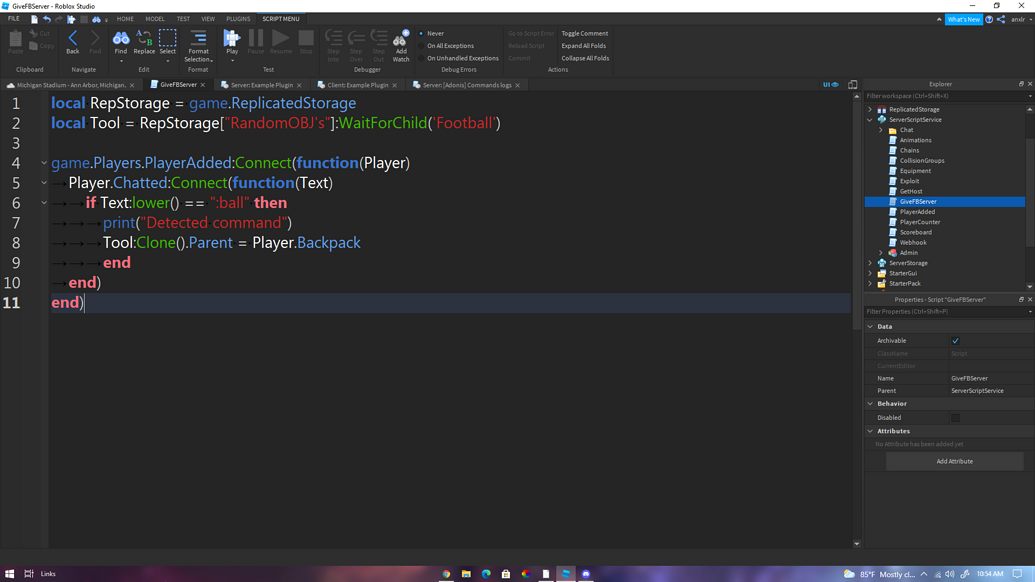The width and height of the screenshot is (1035, 582).
Task: Open Chrome from the taskbar
Action: (x=446, y=574)
